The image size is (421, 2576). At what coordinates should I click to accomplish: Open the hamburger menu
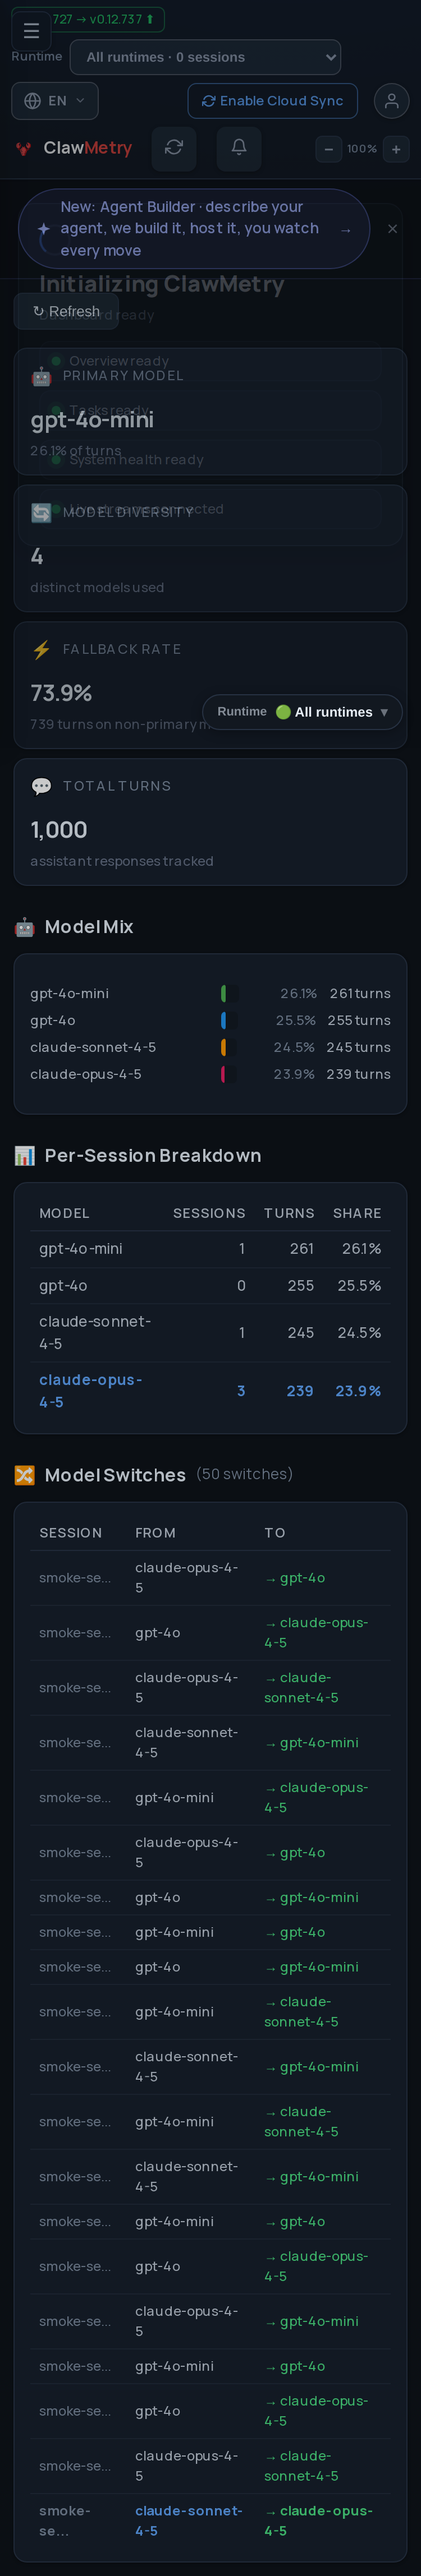pyautogui.click(x=31, y=31)
